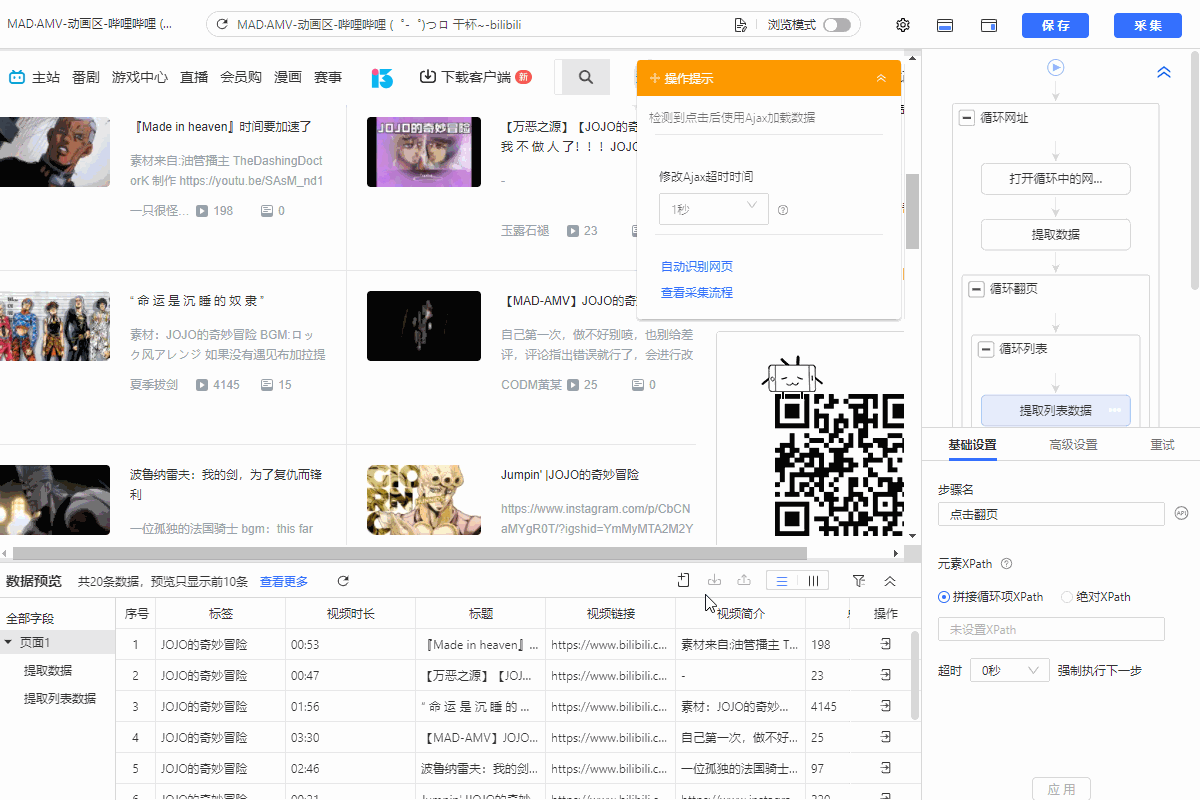
Task: Open the 直播 nav item
Action: pos(194,77)
